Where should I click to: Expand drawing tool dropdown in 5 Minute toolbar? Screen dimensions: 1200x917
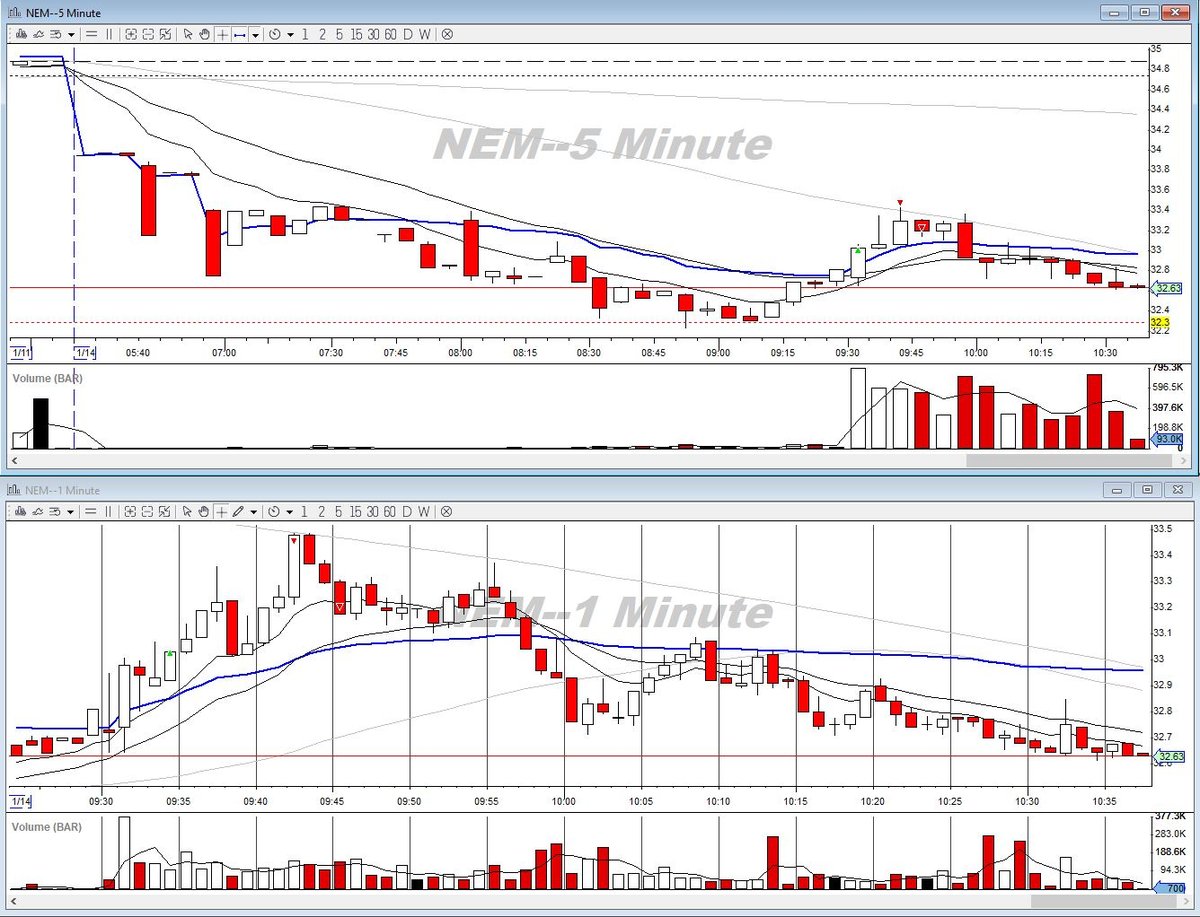click(x=255, y=35)
